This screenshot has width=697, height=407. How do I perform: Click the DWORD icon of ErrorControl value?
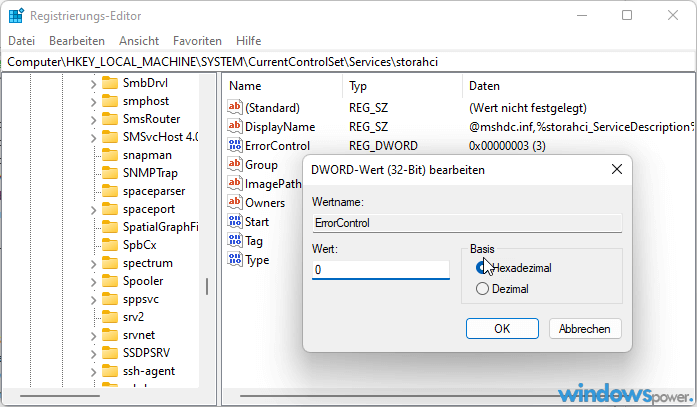pyautogui.click(x=235, y=145)
